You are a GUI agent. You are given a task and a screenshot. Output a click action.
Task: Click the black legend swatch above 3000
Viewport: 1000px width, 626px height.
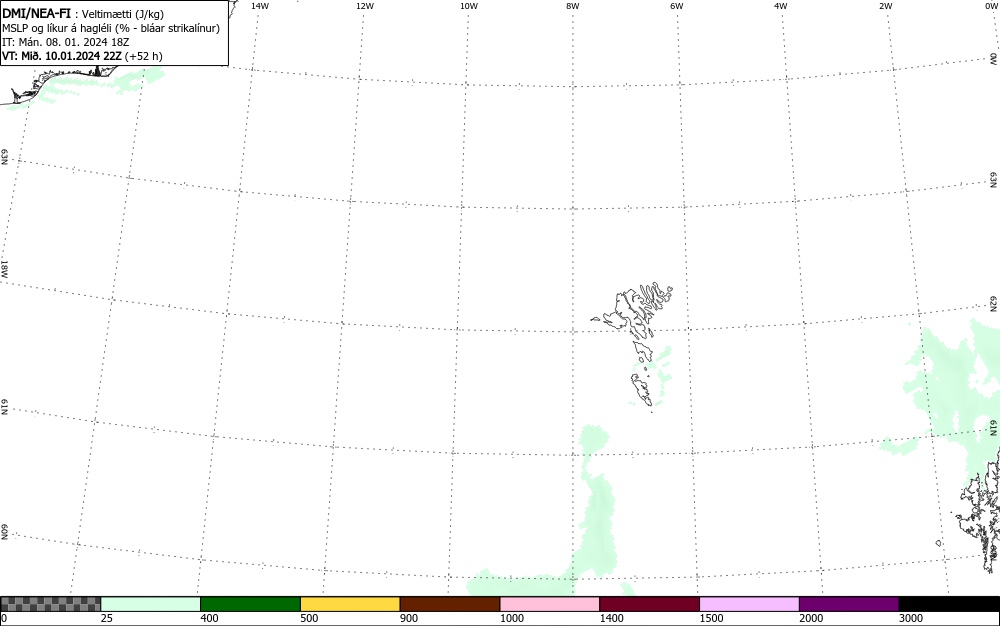[949, 604]
